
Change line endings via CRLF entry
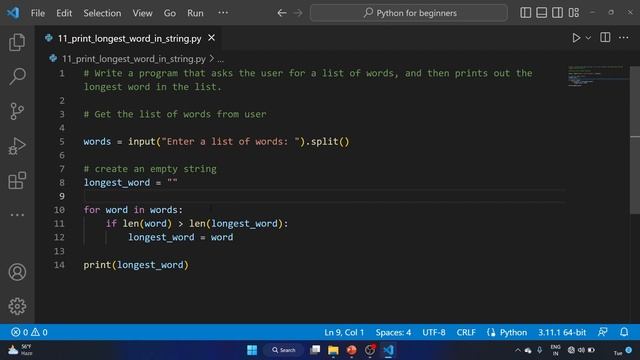coord(466,332)
